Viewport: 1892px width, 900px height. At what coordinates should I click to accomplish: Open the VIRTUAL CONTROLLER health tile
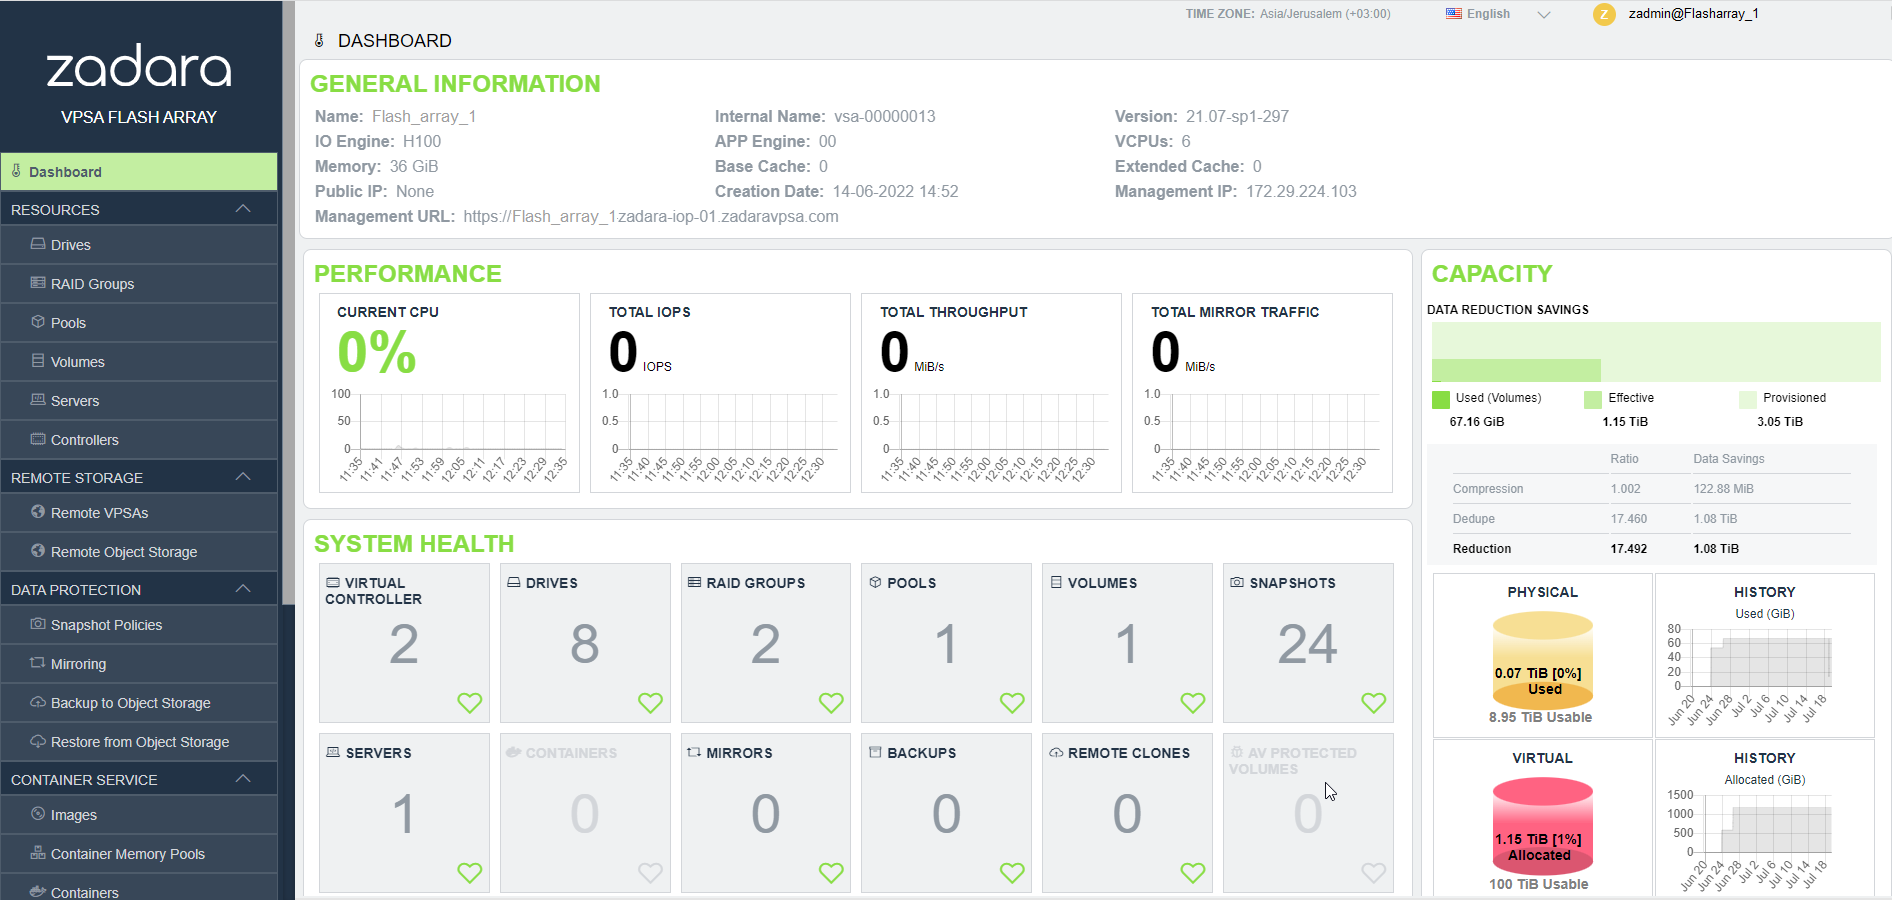pos(404,643)
